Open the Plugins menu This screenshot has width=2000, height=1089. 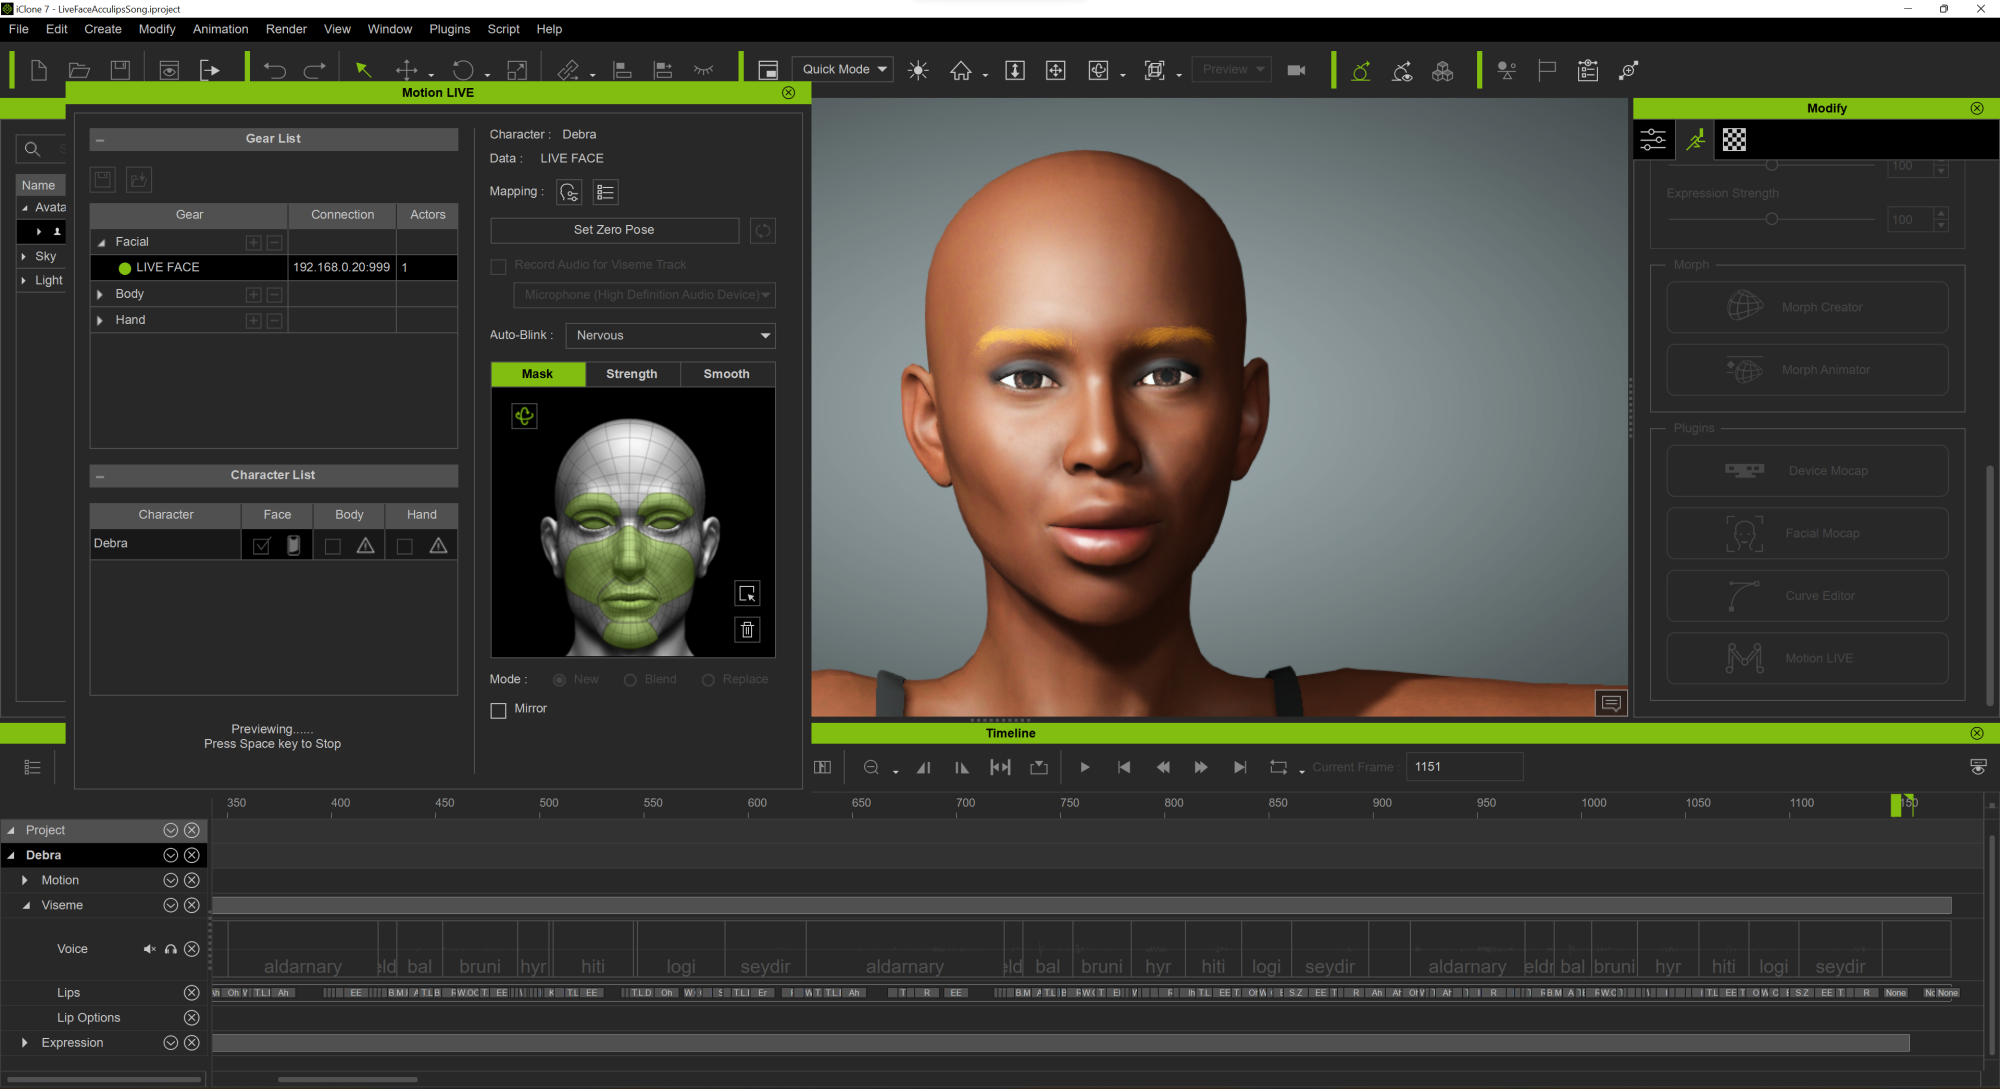[449, 29]
